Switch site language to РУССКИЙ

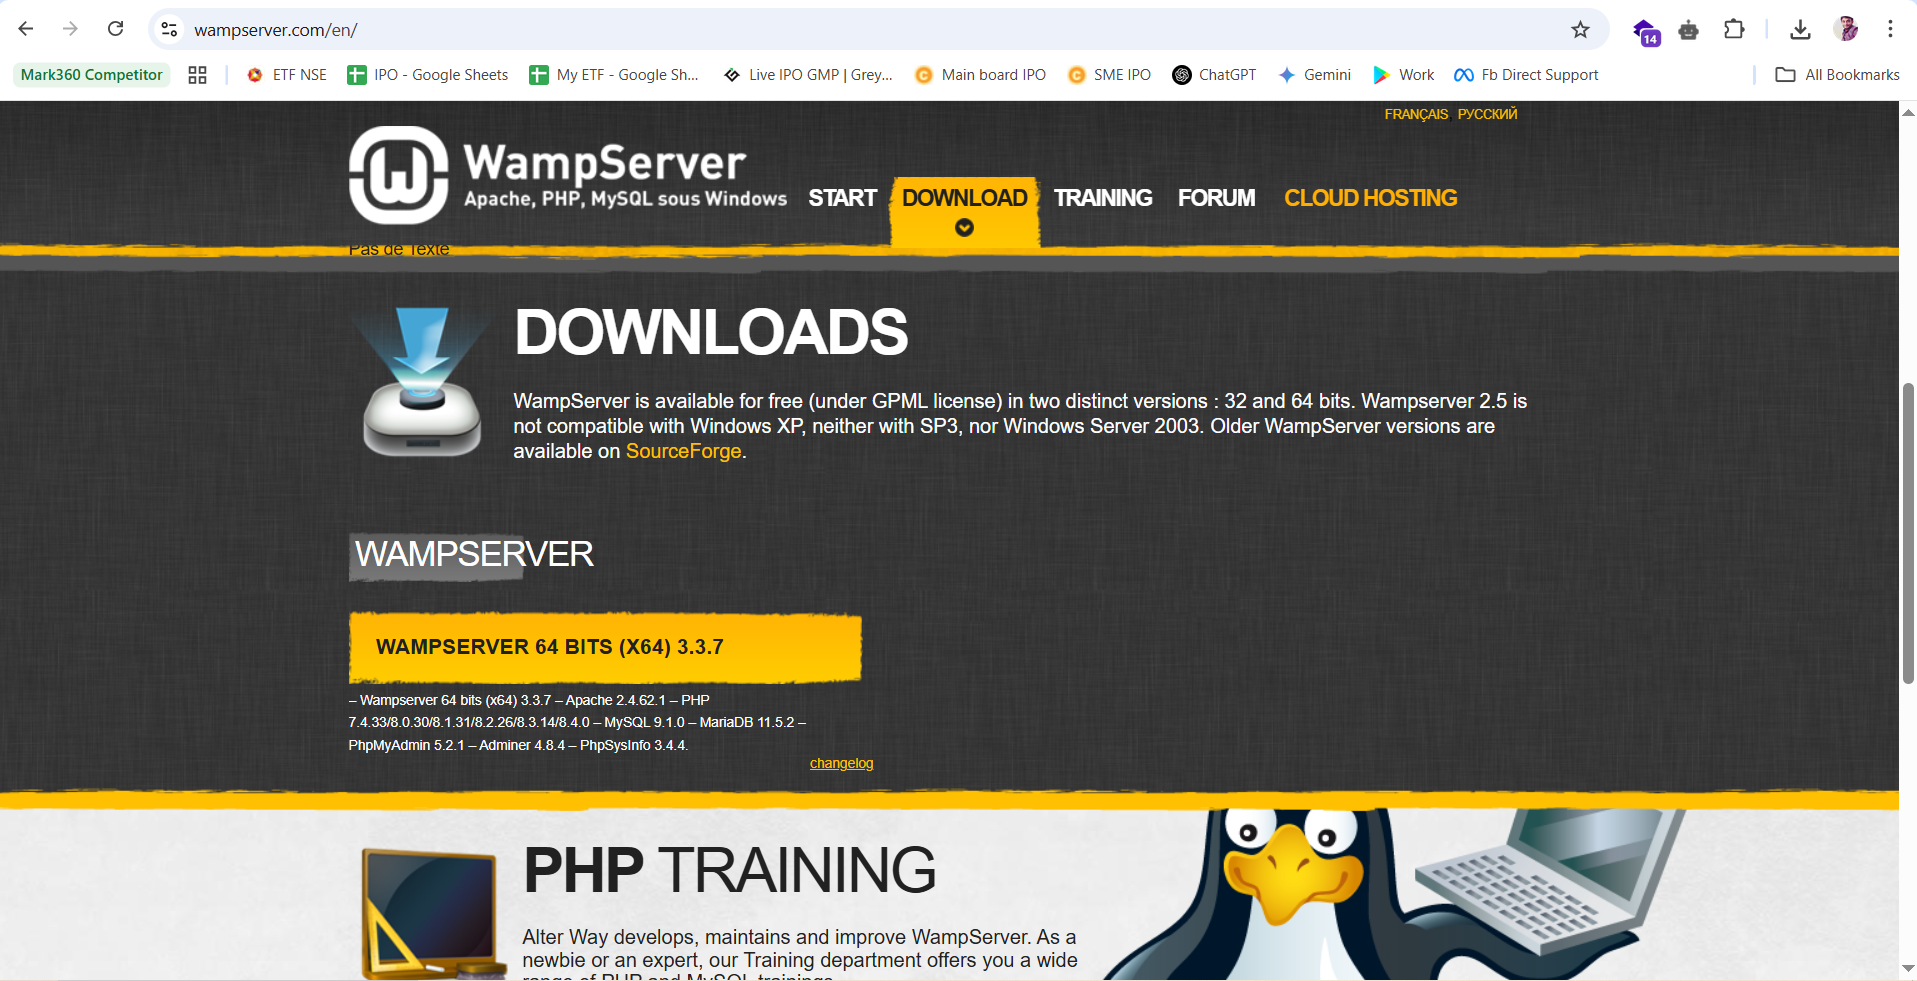click(1487, 114)
